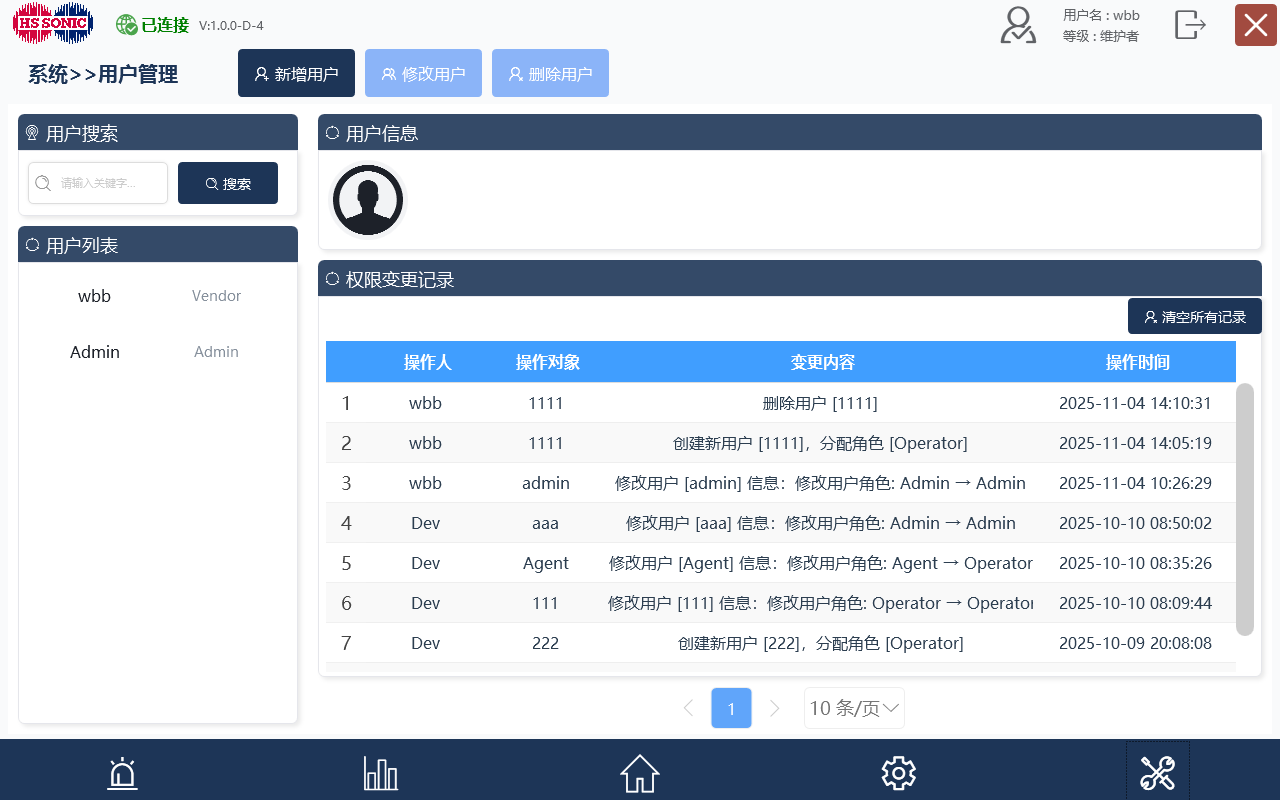This screenshot has width=1280, height=800.
Task: Open the 10 条/页 page size dropdown
Action: coord(854,707)
